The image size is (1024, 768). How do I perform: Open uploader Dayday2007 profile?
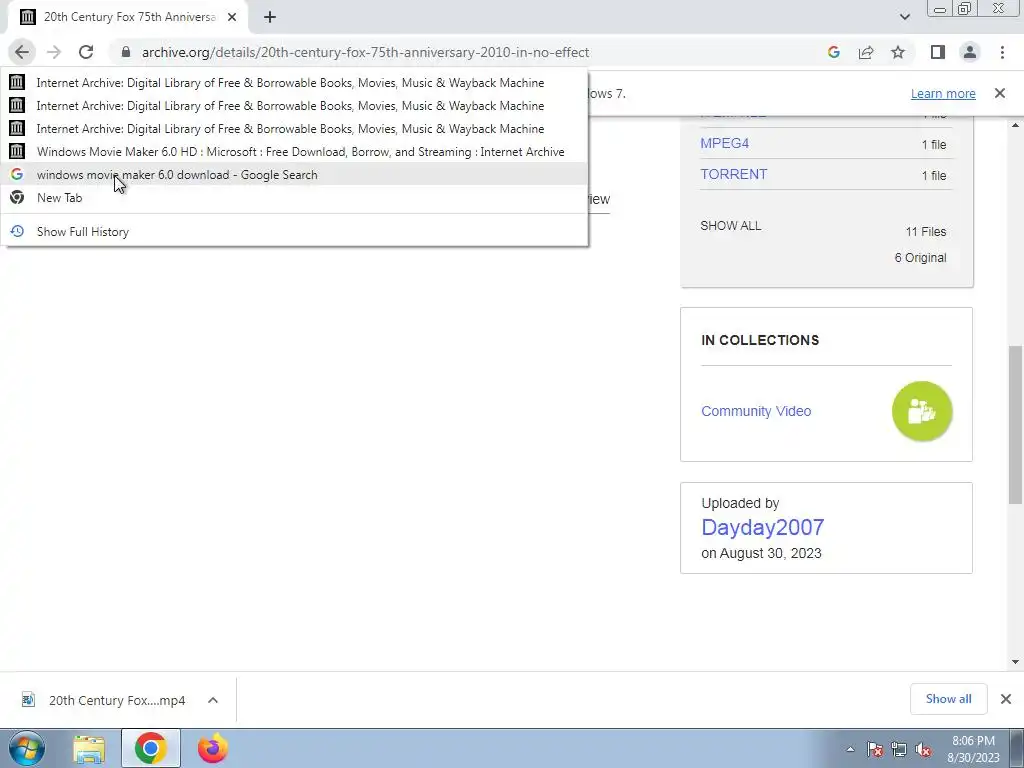[762, 527]
